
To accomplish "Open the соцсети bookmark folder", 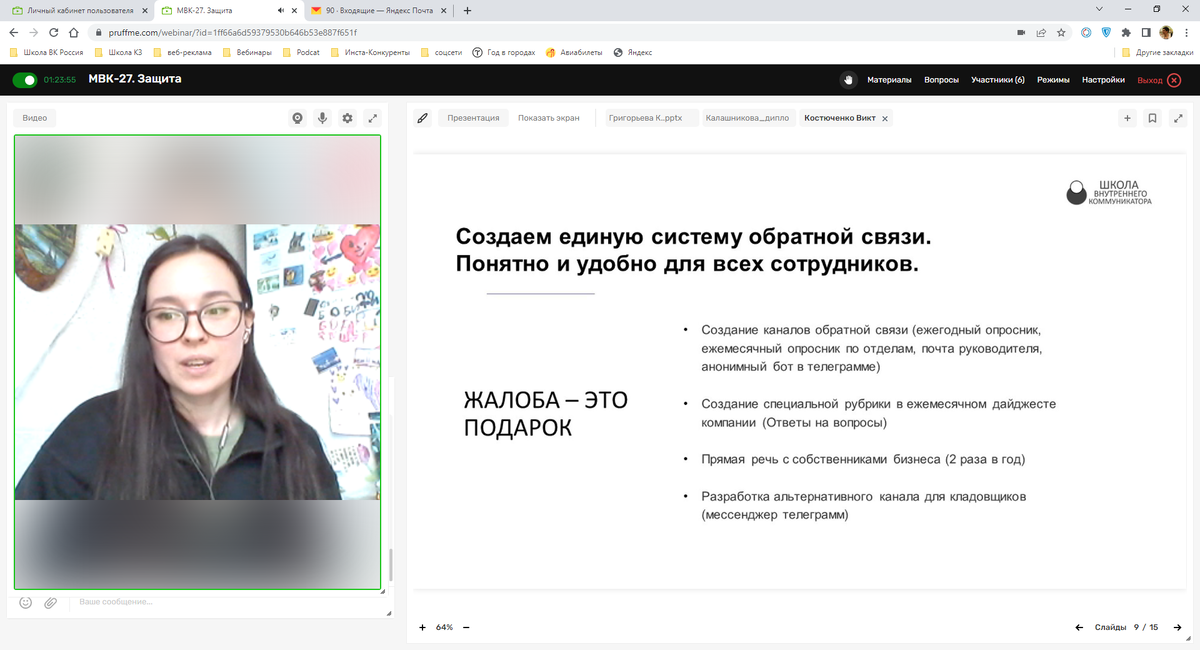I will (442, 52).
